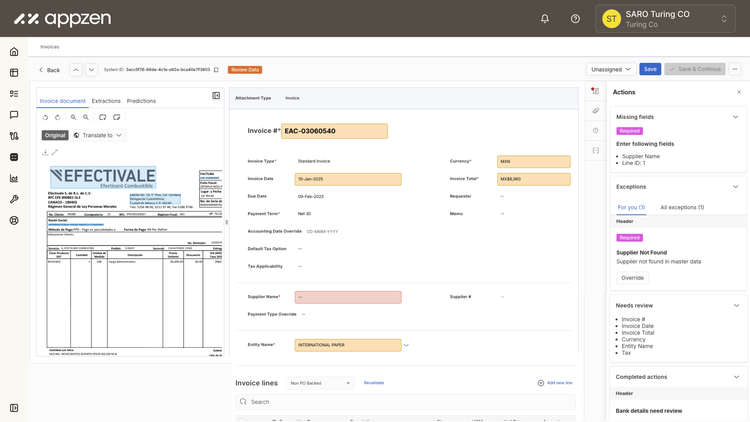This screenshot has height=422, width=750.
Task: Click the appzen logo
Action: pyautogui.click(x=63, y=19)
